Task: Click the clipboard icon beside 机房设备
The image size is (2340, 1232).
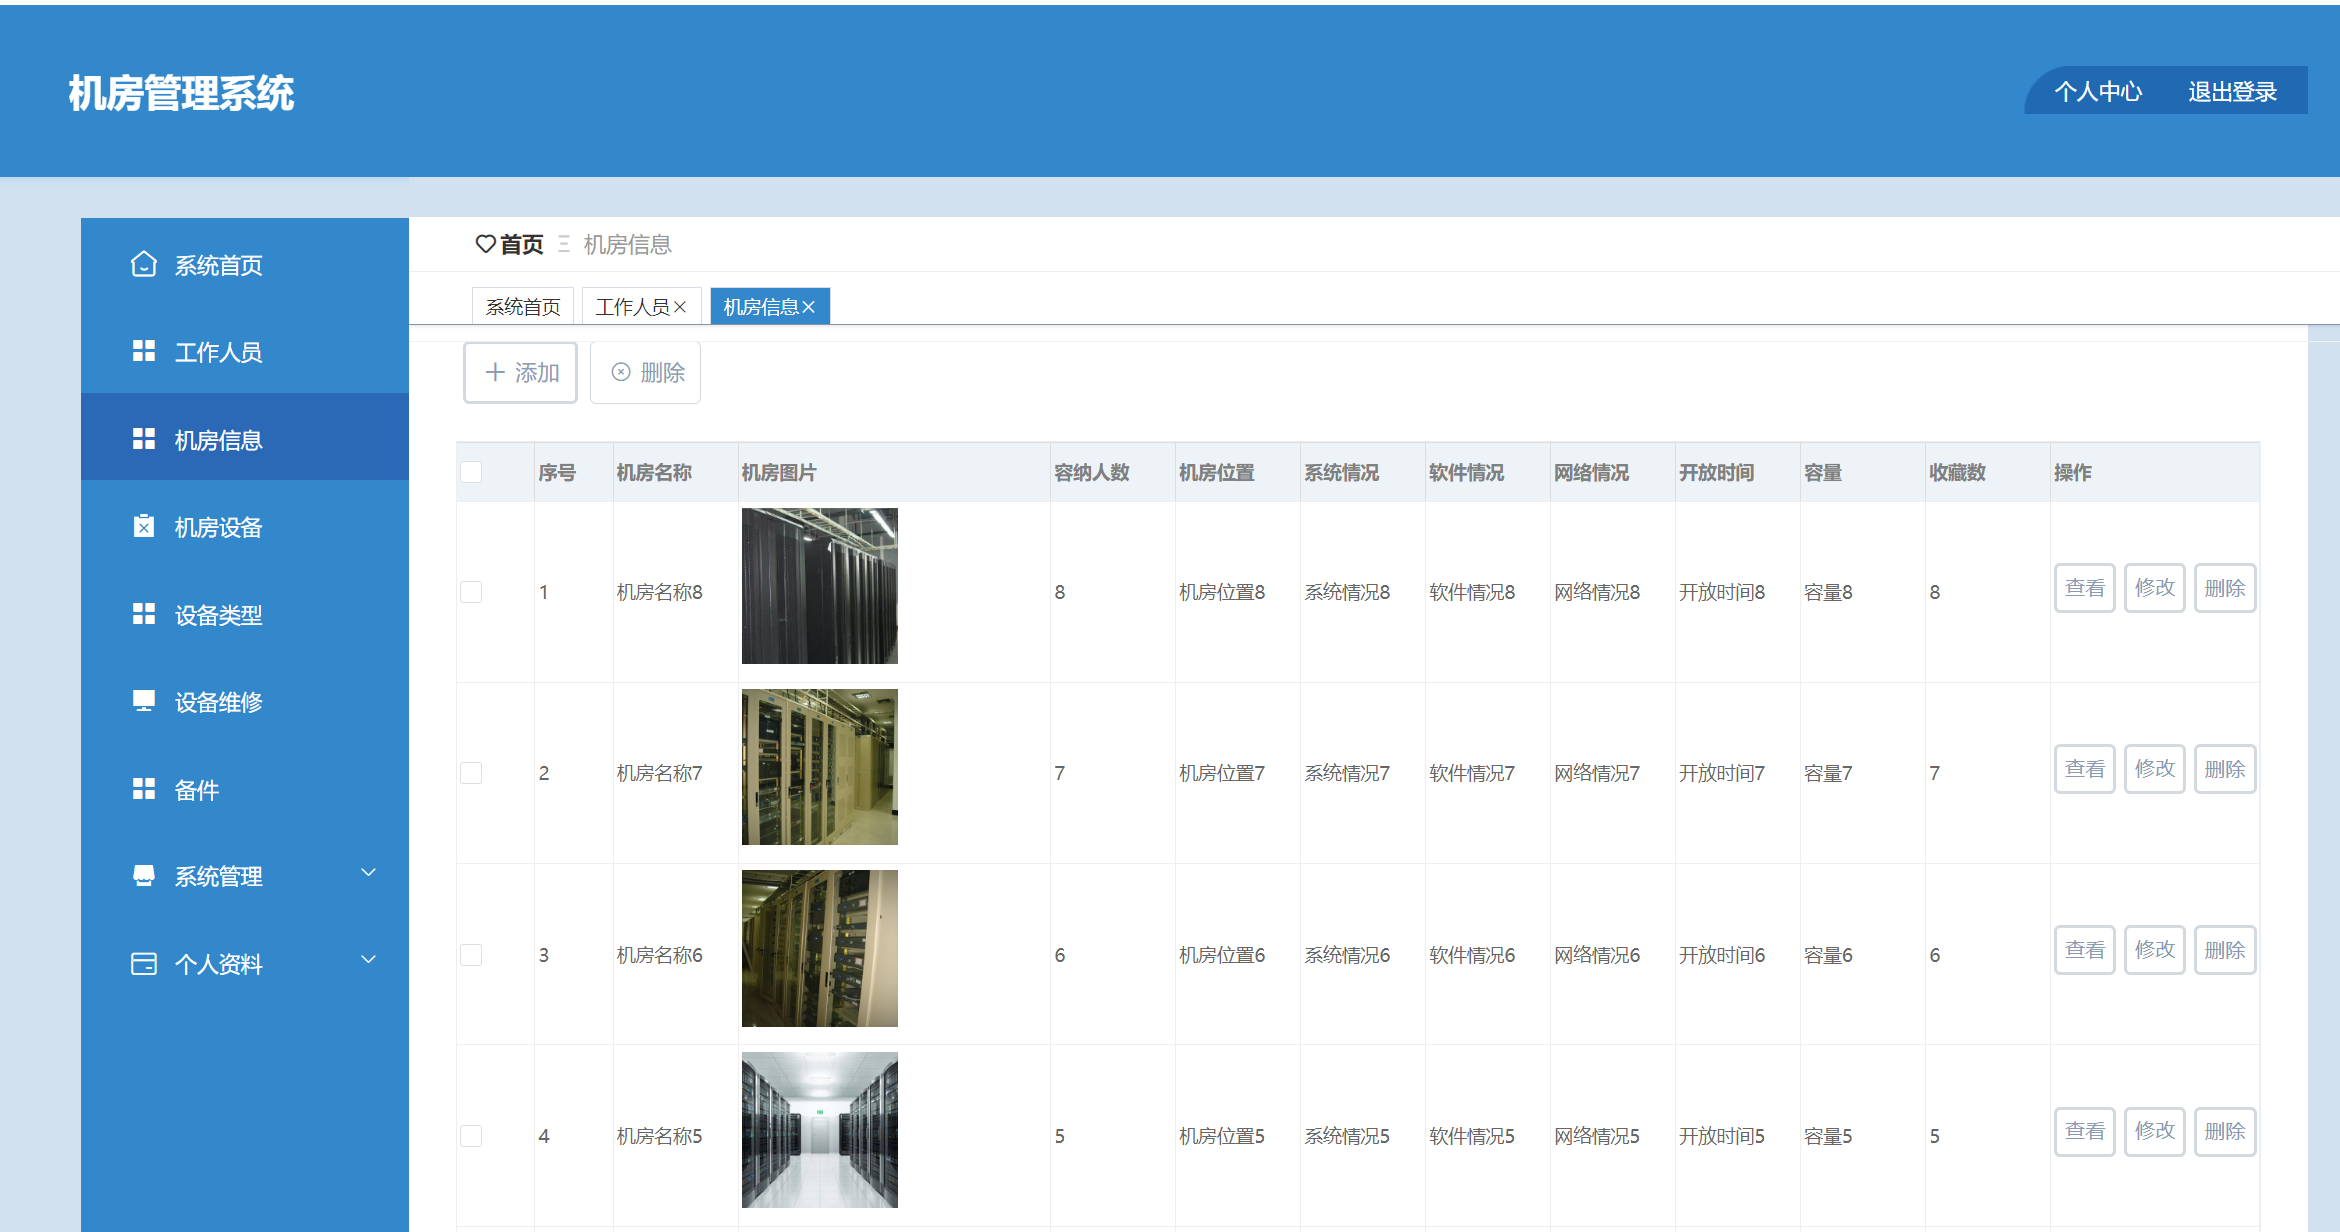Action: [144, 526]
